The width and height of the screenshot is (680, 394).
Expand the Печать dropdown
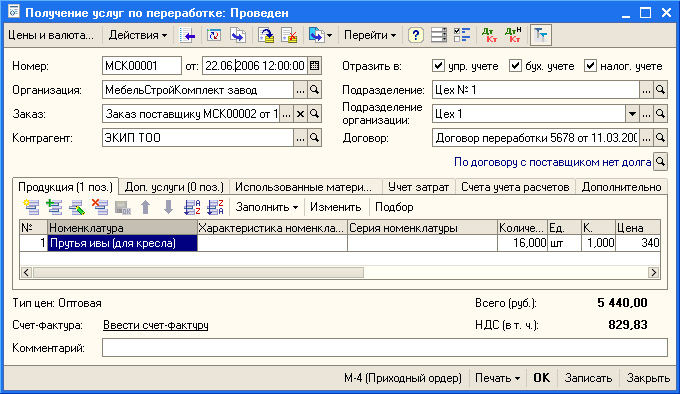pos(497,378)
